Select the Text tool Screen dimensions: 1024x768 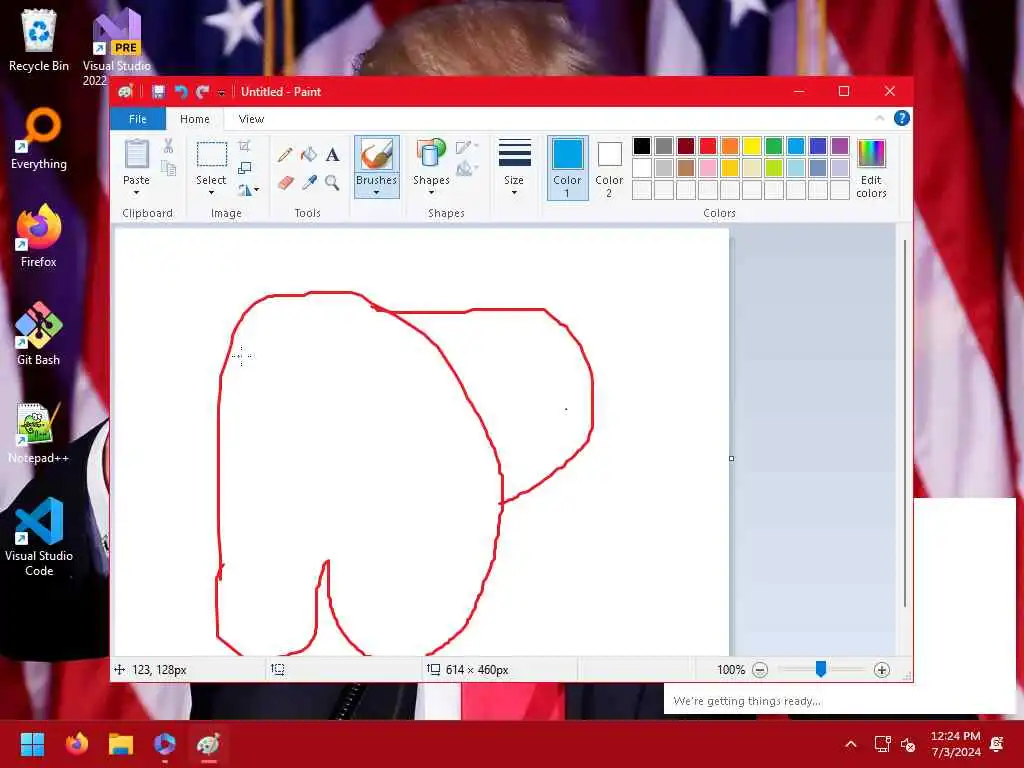click(x=332, y=155)
